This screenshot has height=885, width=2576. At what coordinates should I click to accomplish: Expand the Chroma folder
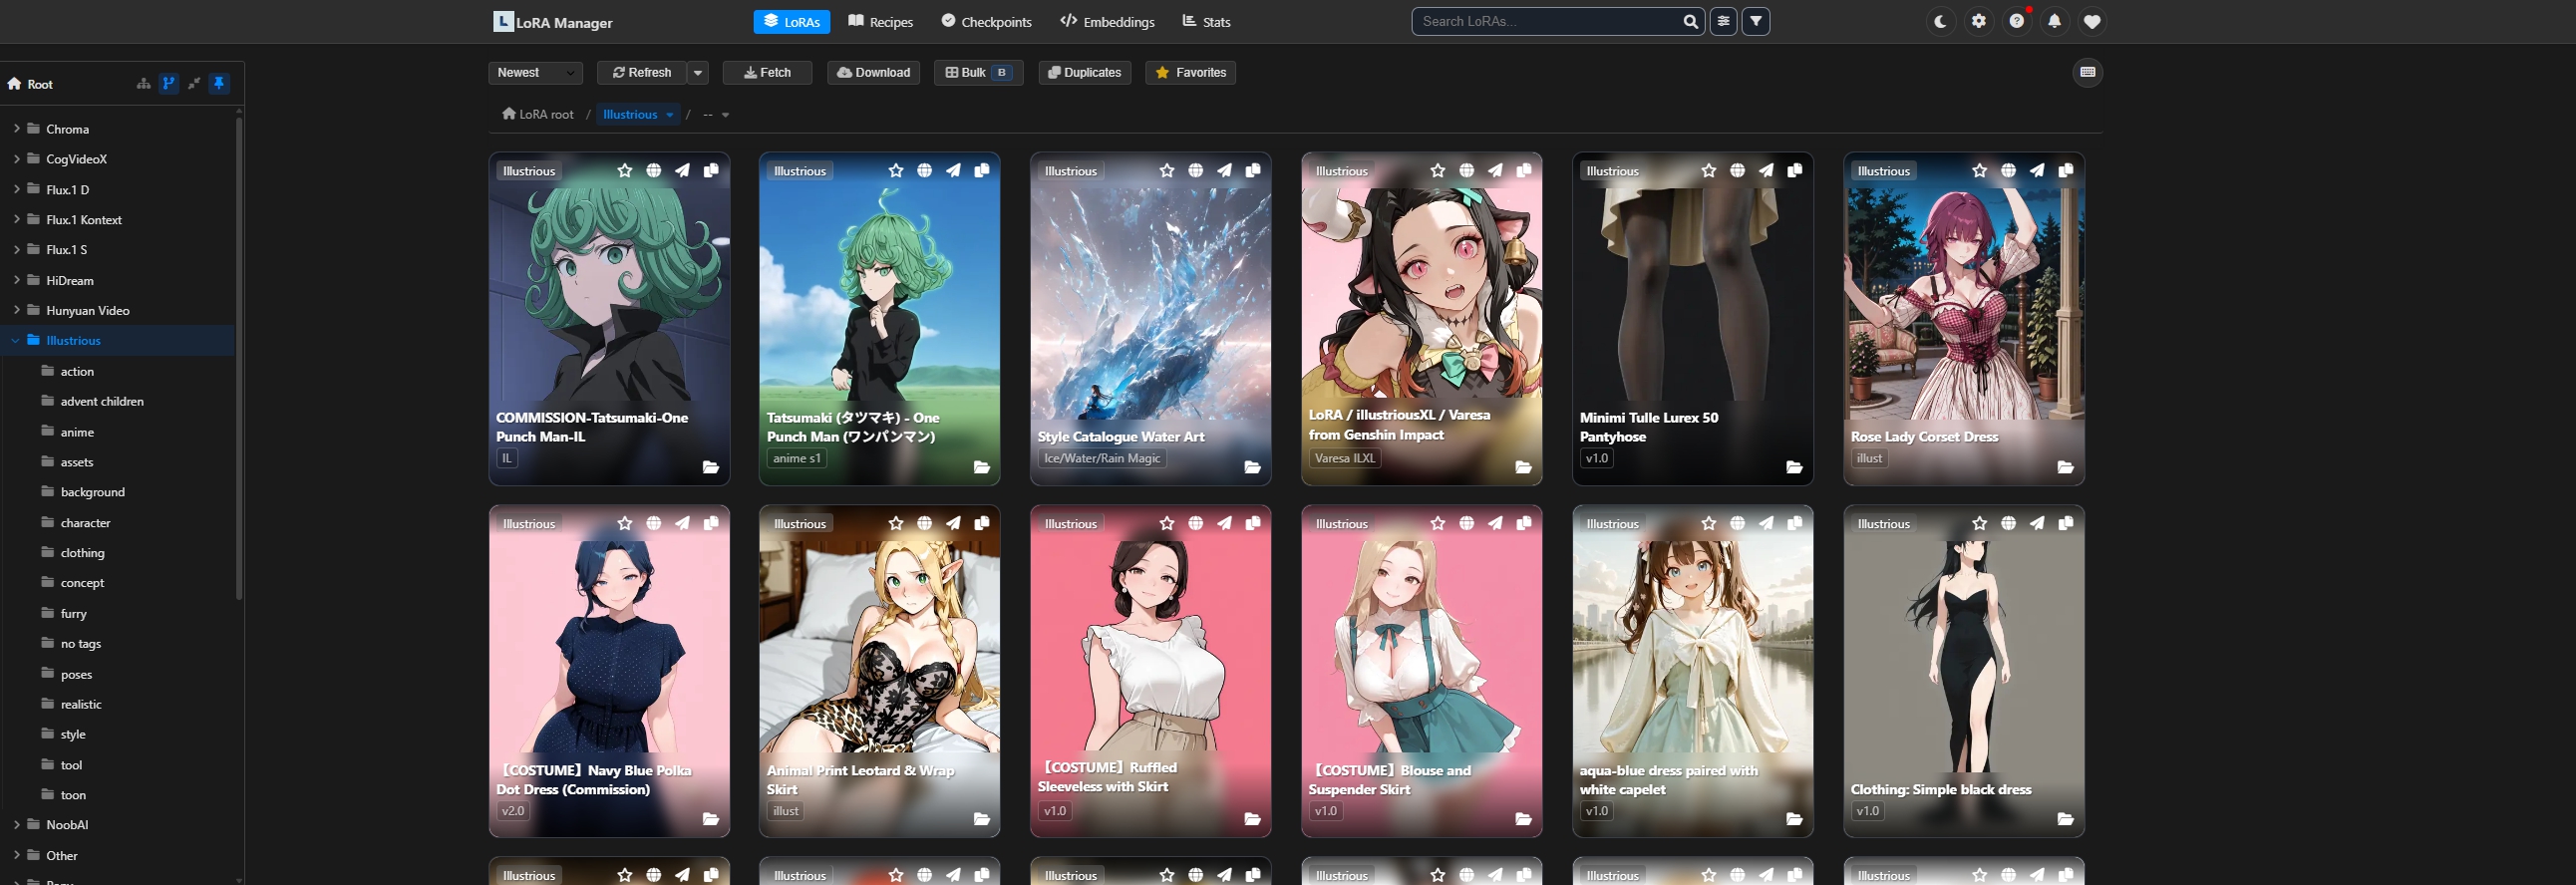(x=16, y=129)
